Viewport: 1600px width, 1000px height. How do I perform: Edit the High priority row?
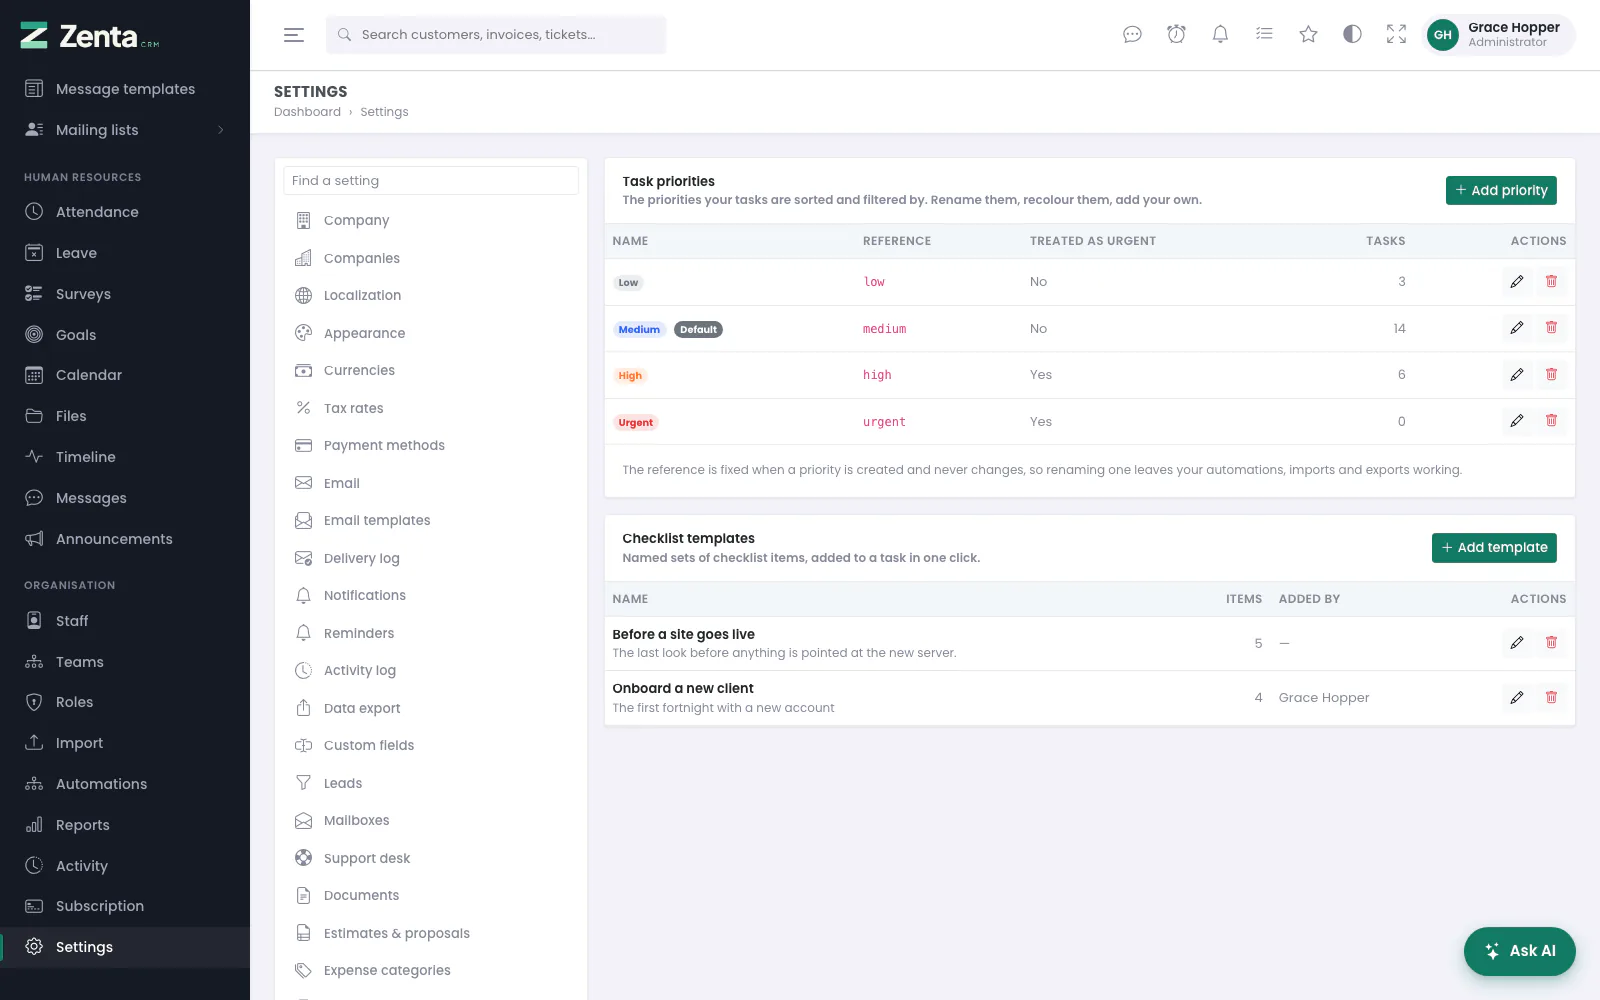tap(1517, 375)
